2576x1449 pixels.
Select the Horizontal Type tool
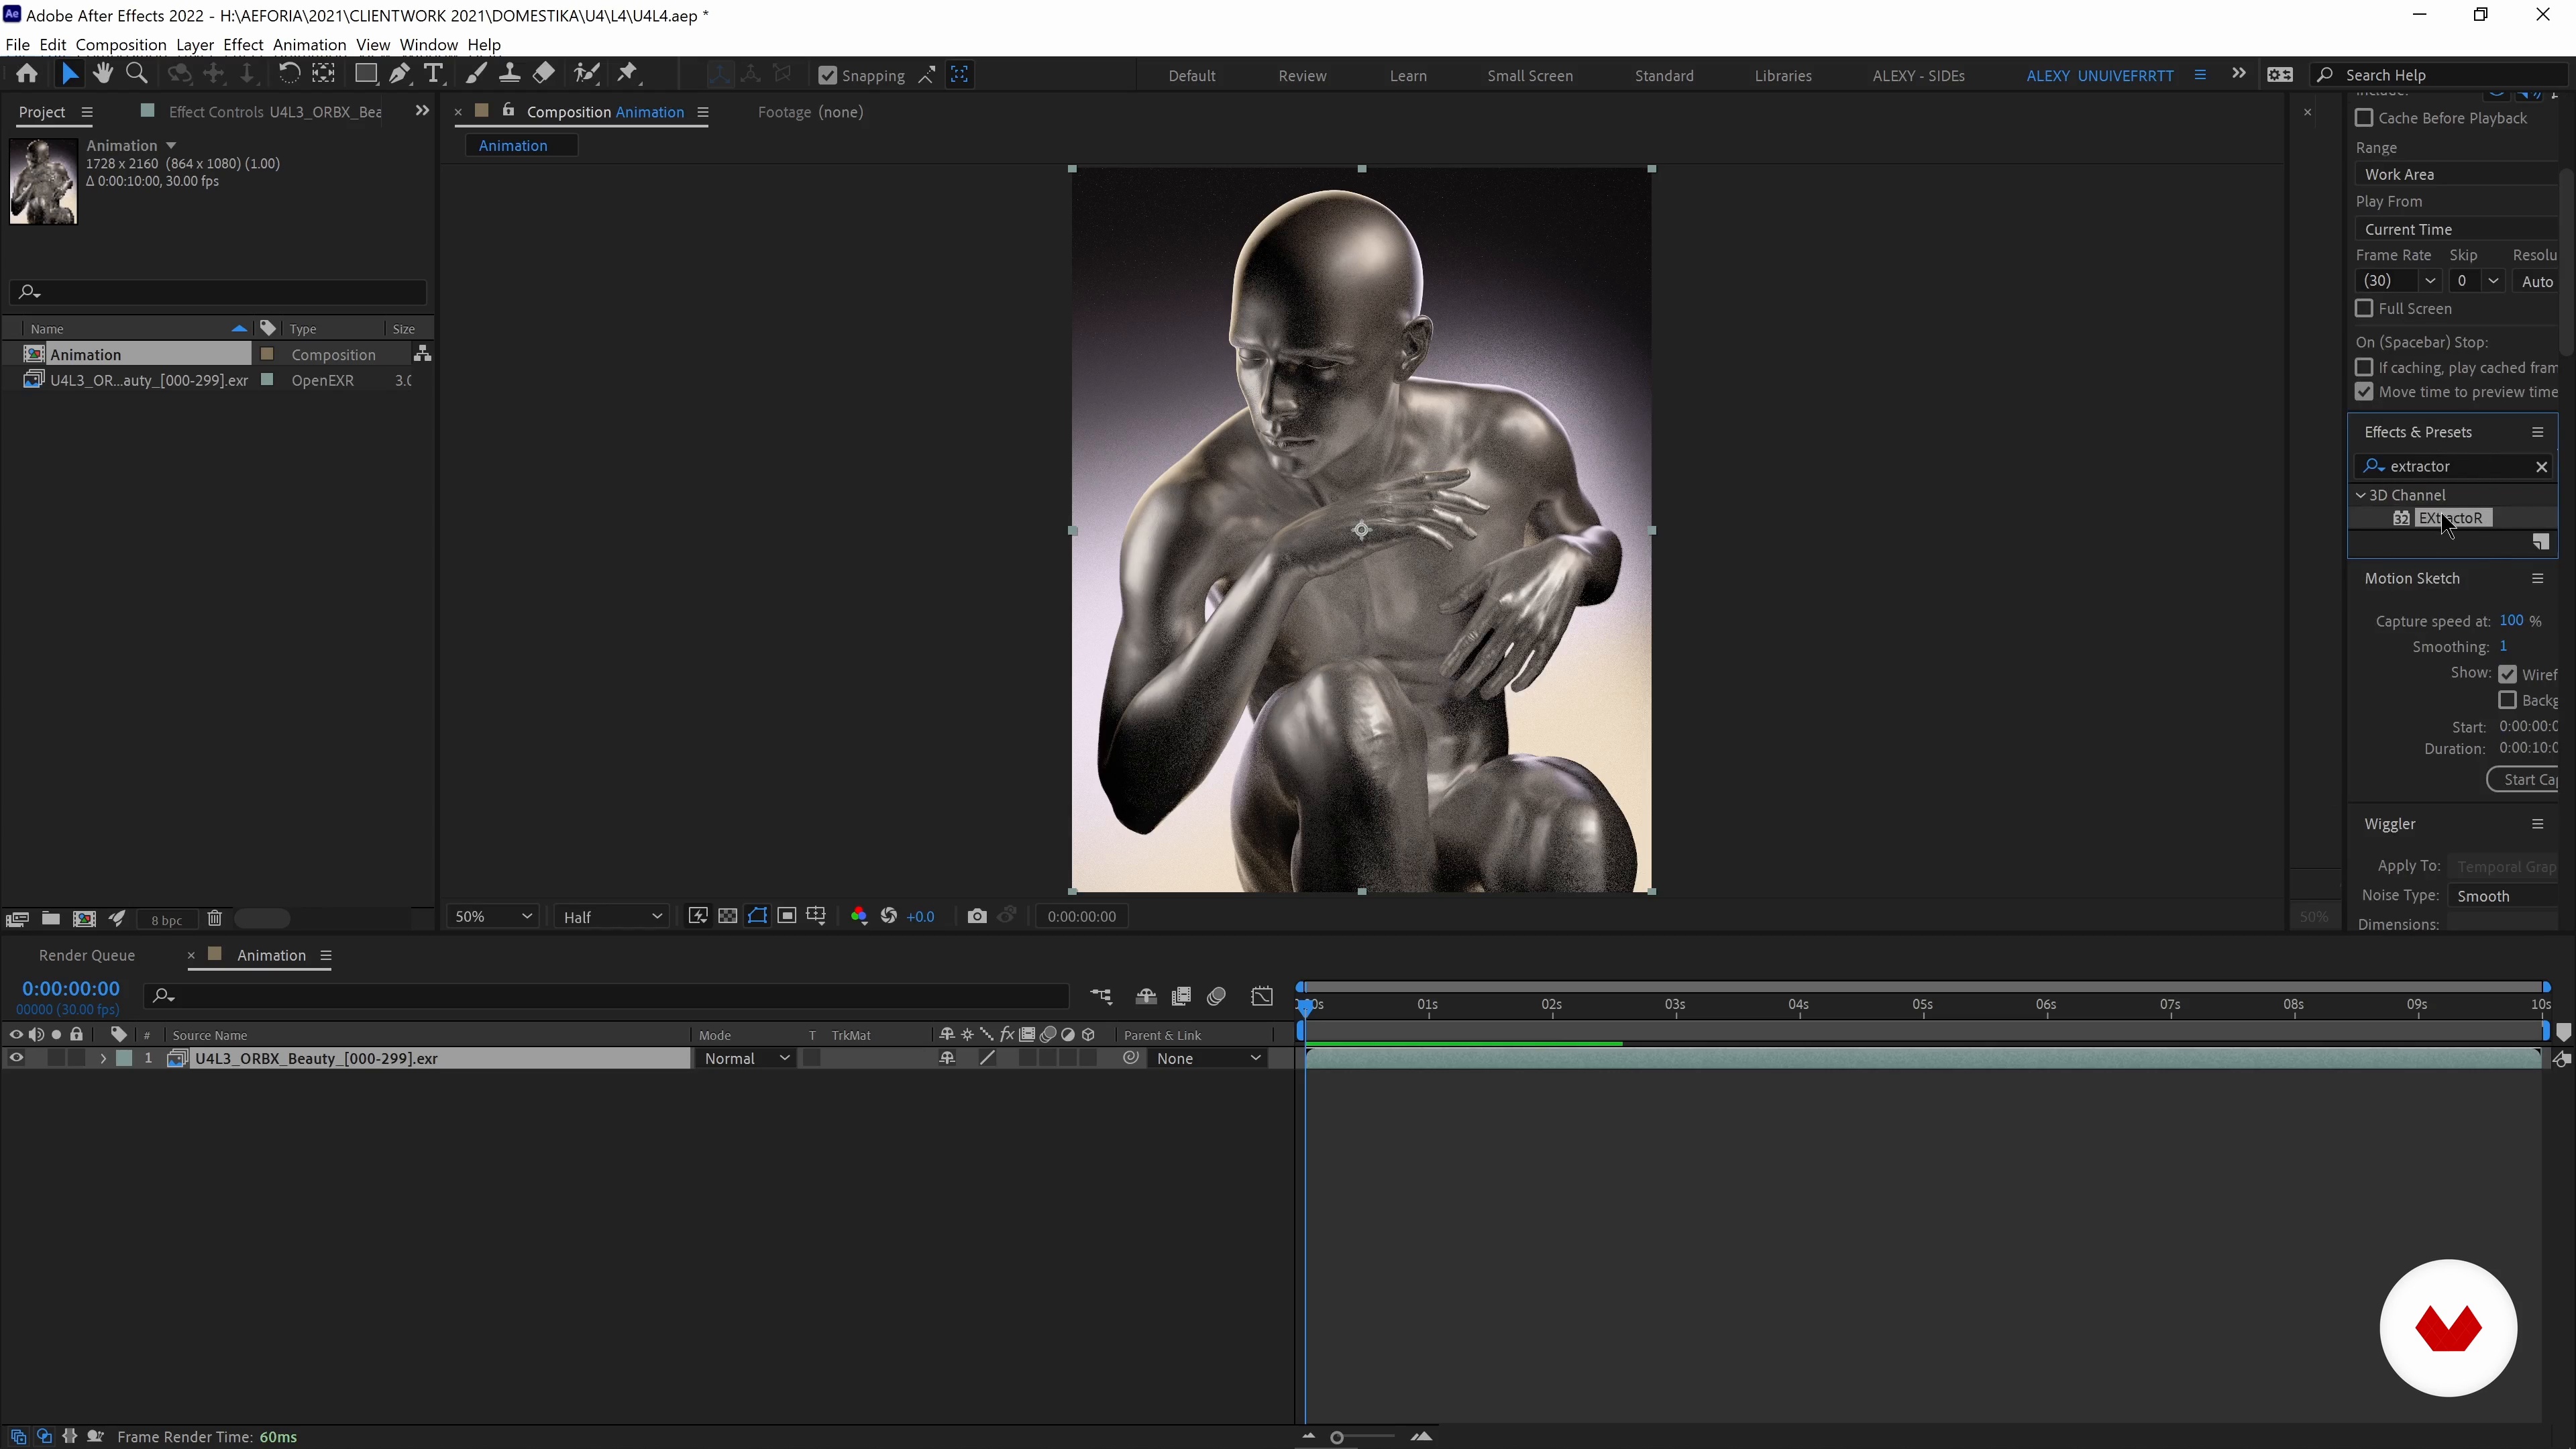(434, 74)
